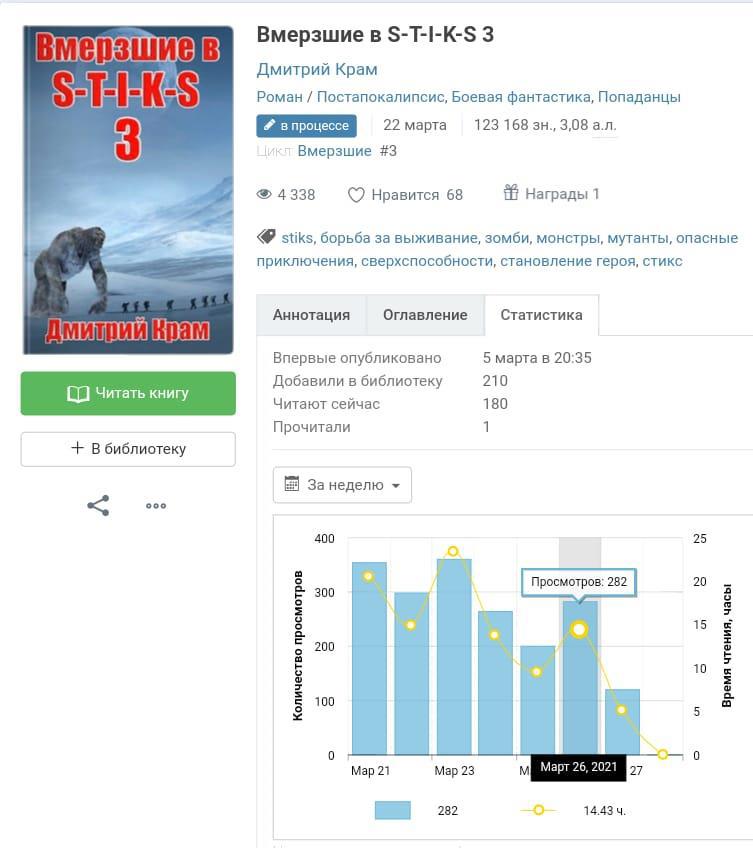Click the eye views counter icon
This screenshot has height=848, width=753.
265,195
